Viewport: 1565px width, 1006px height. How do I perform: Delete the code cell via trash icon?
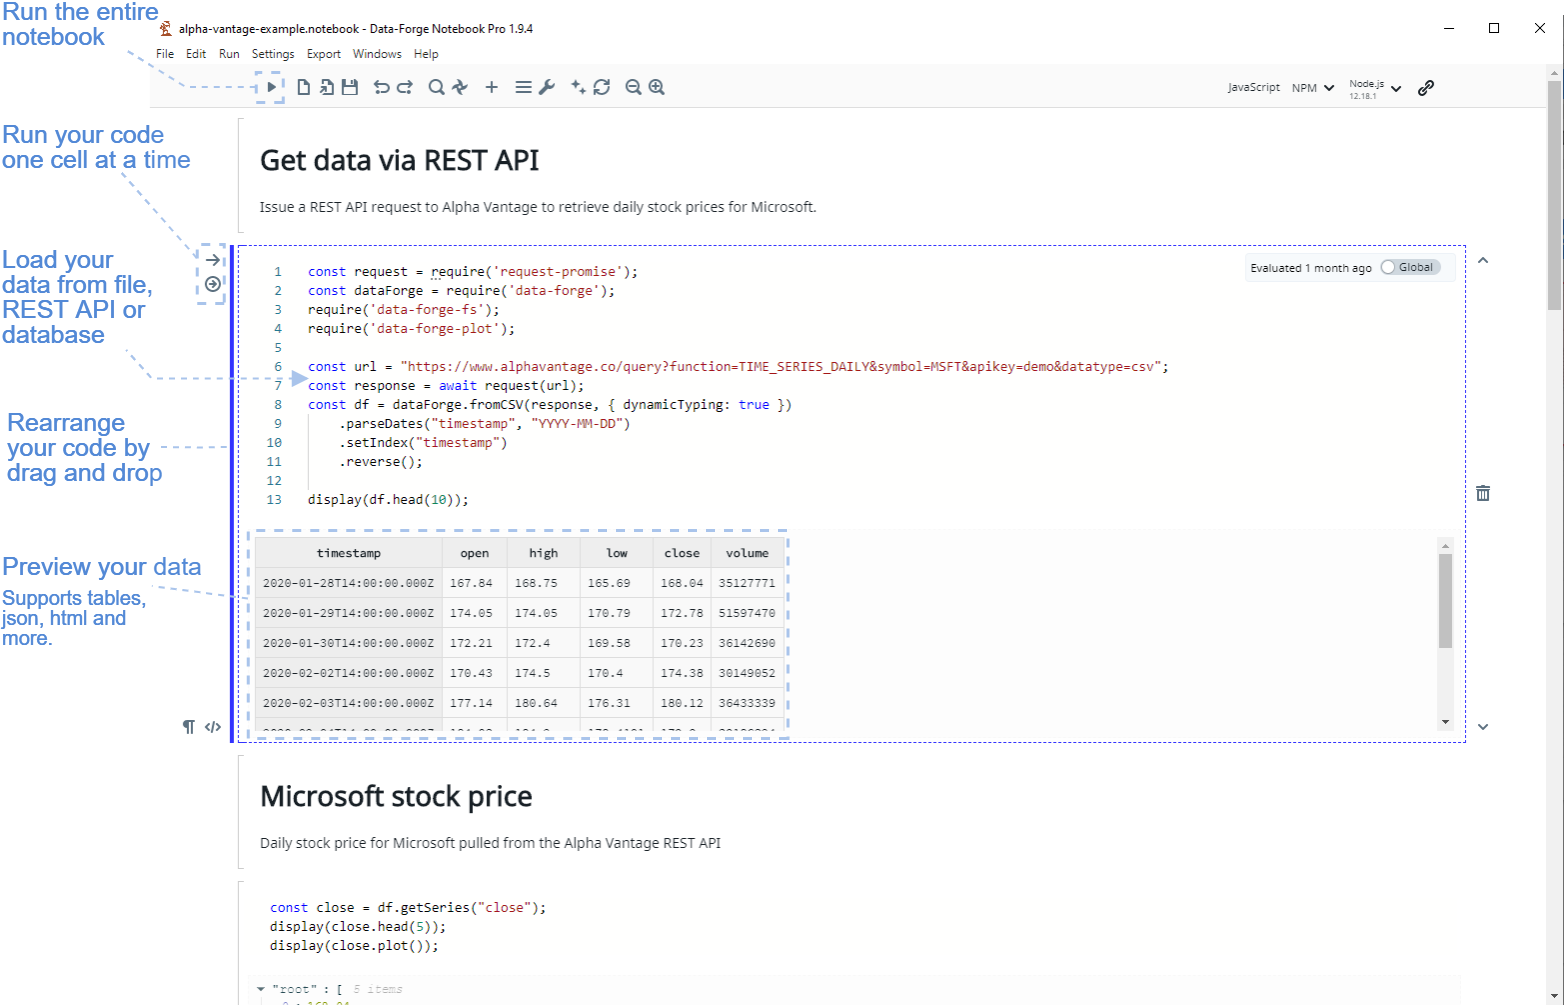point(1483,492)
